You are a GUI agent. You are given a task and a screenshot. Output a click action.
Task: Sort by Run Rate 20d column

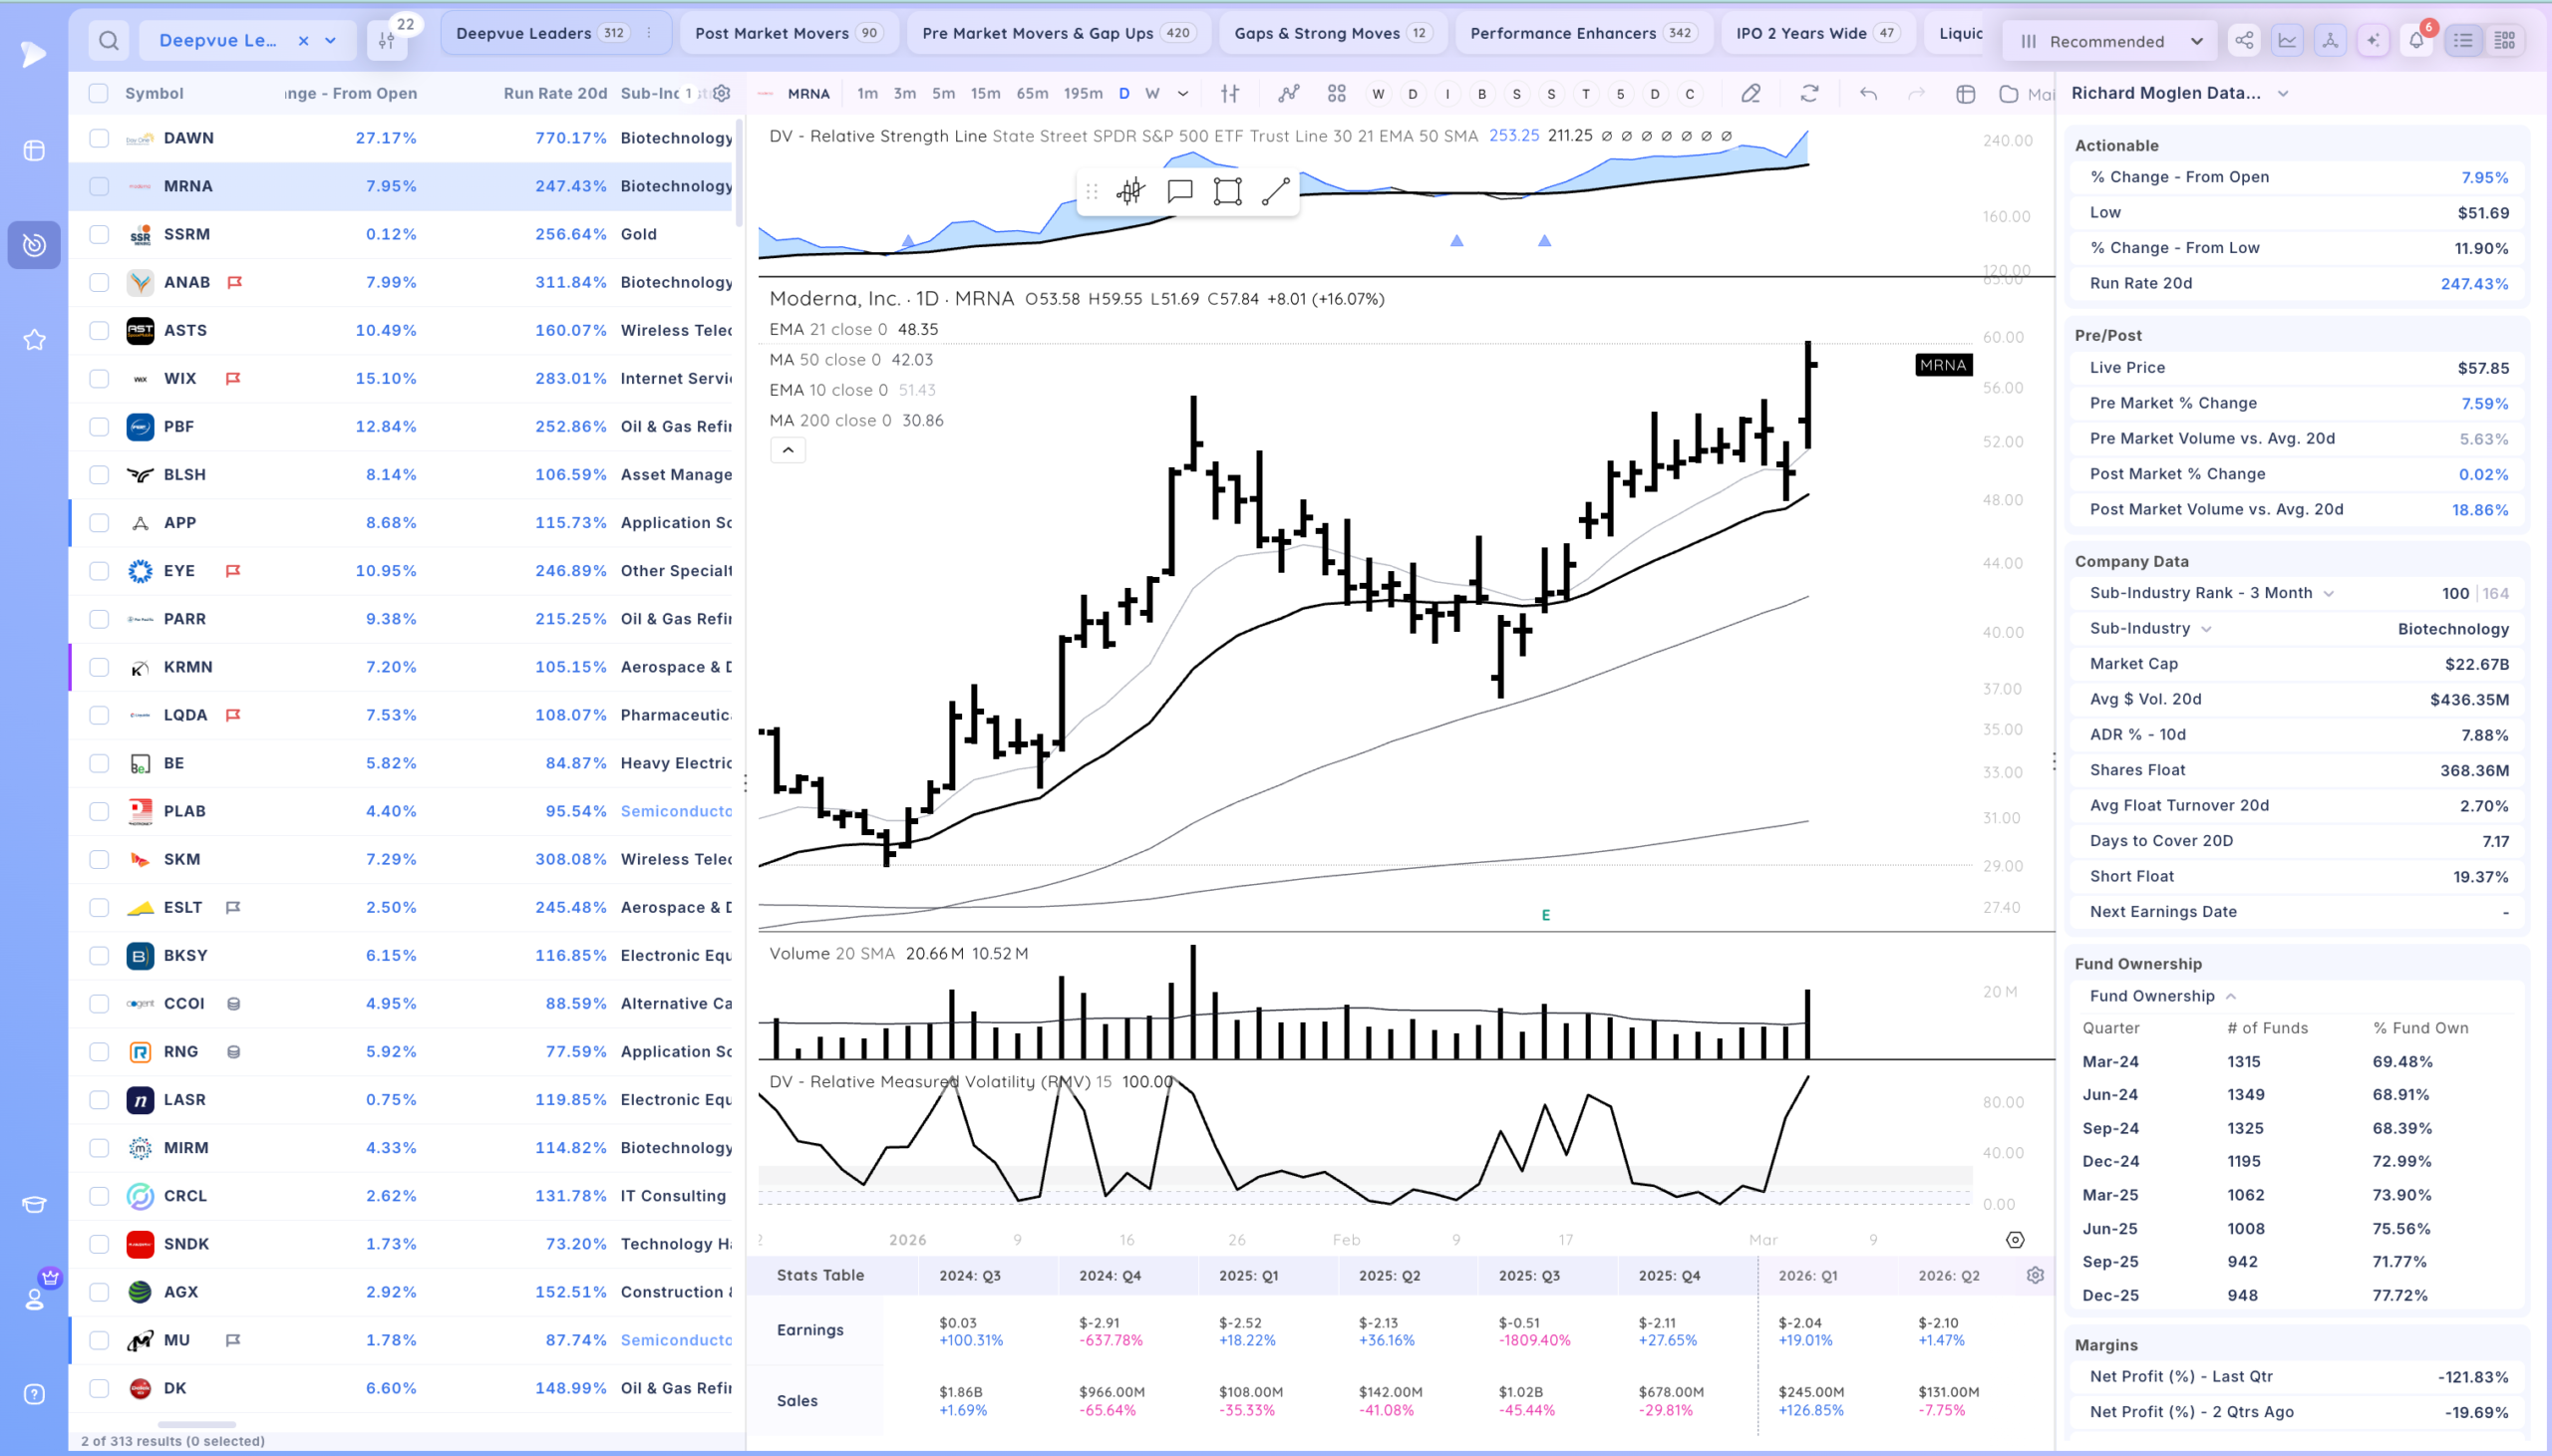tap(555, 93)
